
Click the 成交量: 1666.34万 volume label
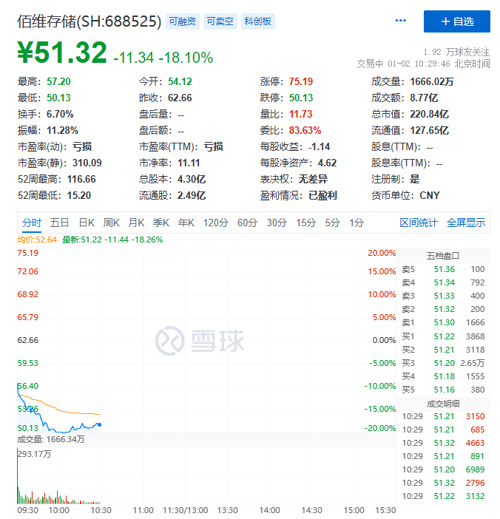point(51,439)
